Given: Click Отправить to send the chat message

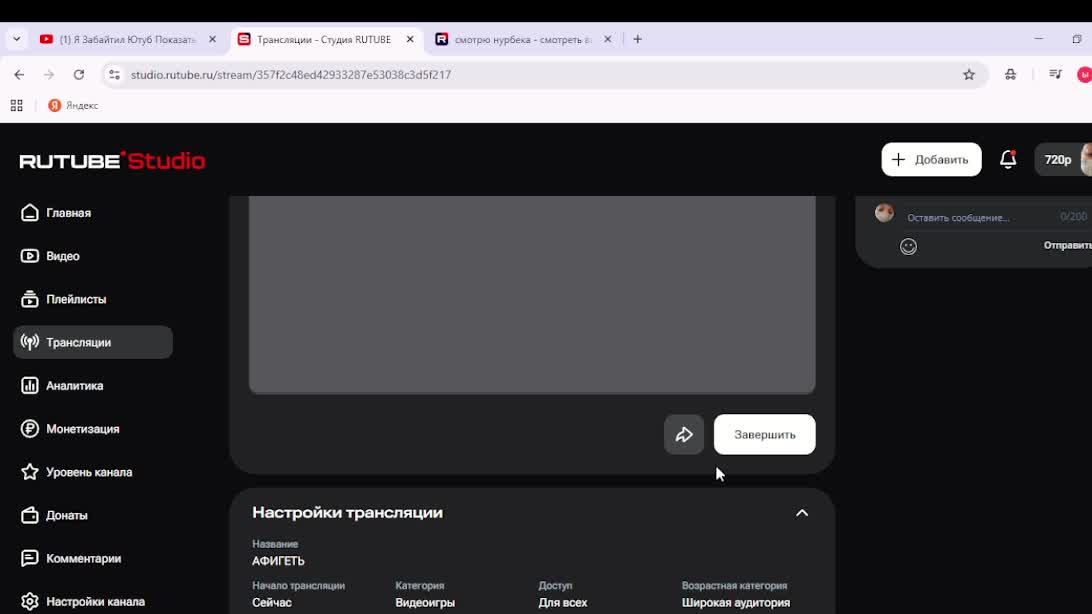Looking at the screenshot, I should (1067, 245).
